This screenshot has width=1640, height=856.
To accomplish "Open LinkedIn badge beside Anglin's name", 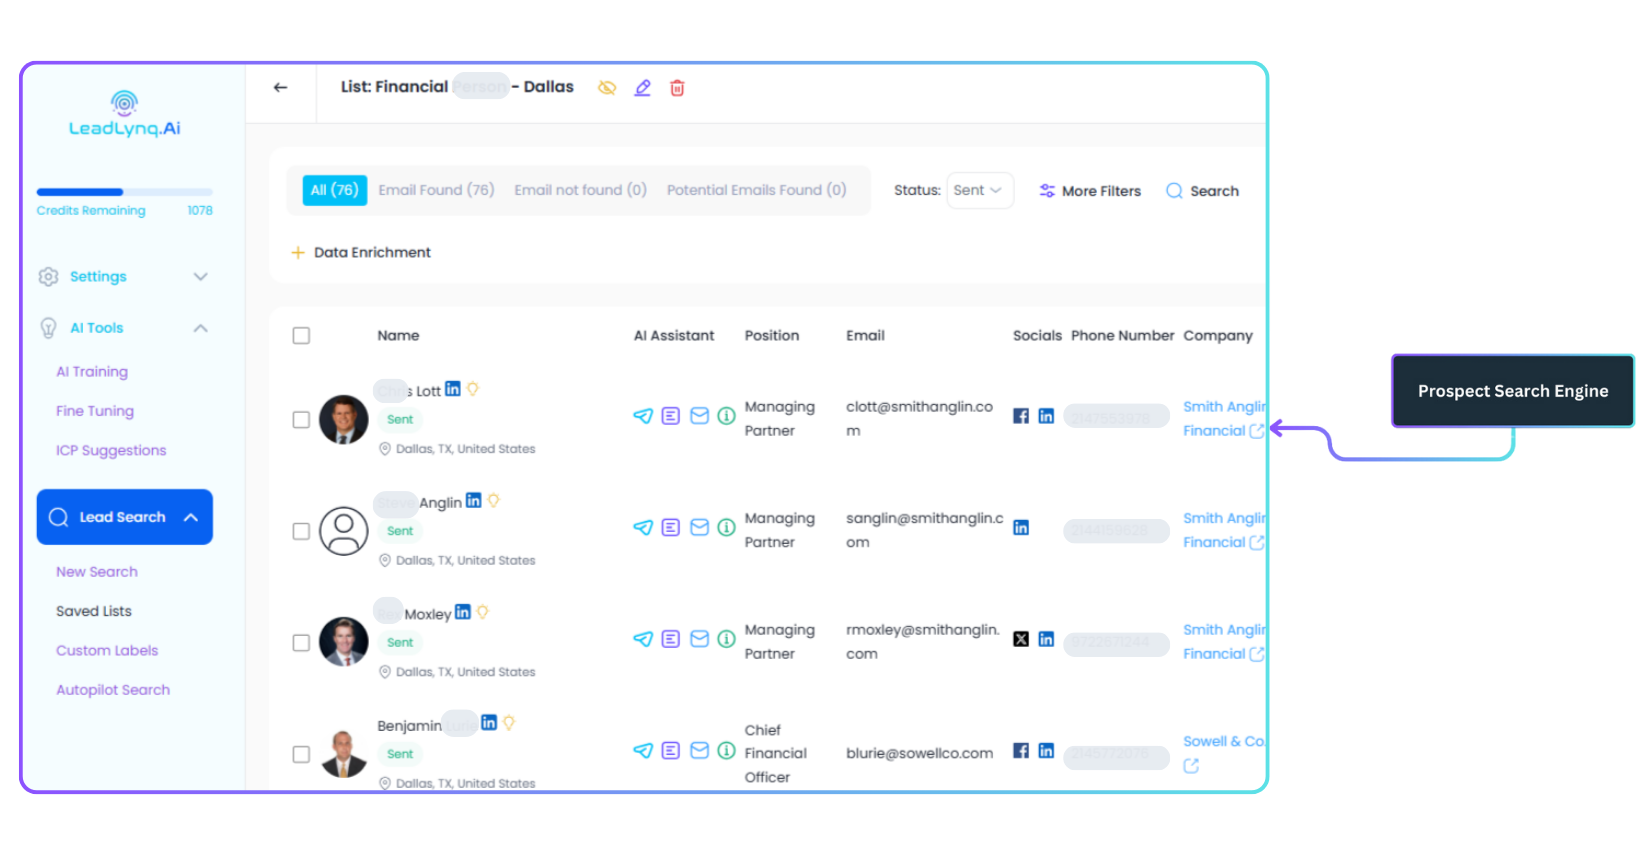I will click(474, 500).
